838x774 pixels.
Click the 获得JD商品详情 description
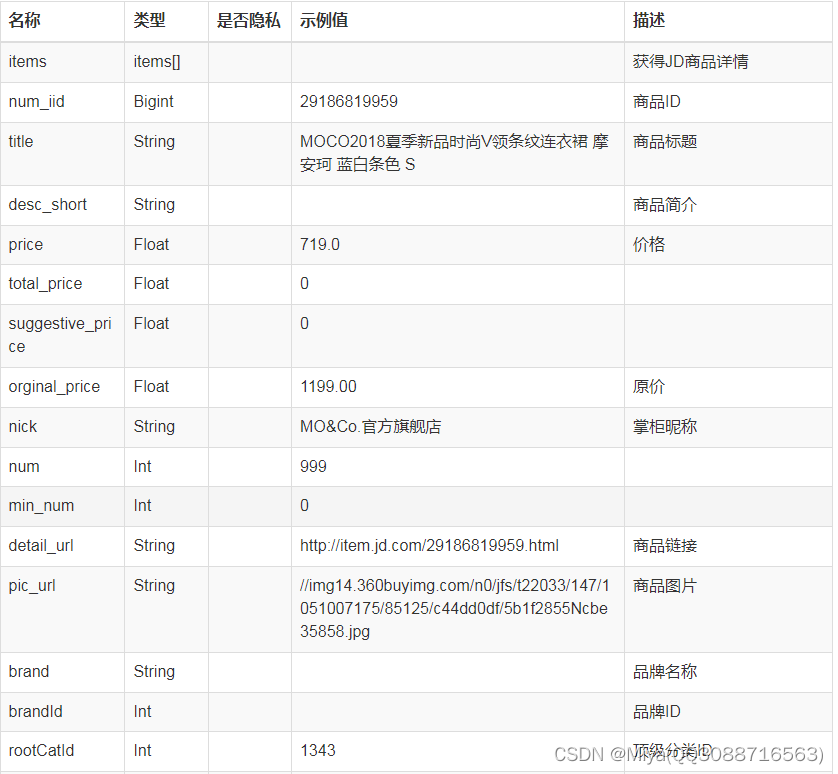coord(690,61)
